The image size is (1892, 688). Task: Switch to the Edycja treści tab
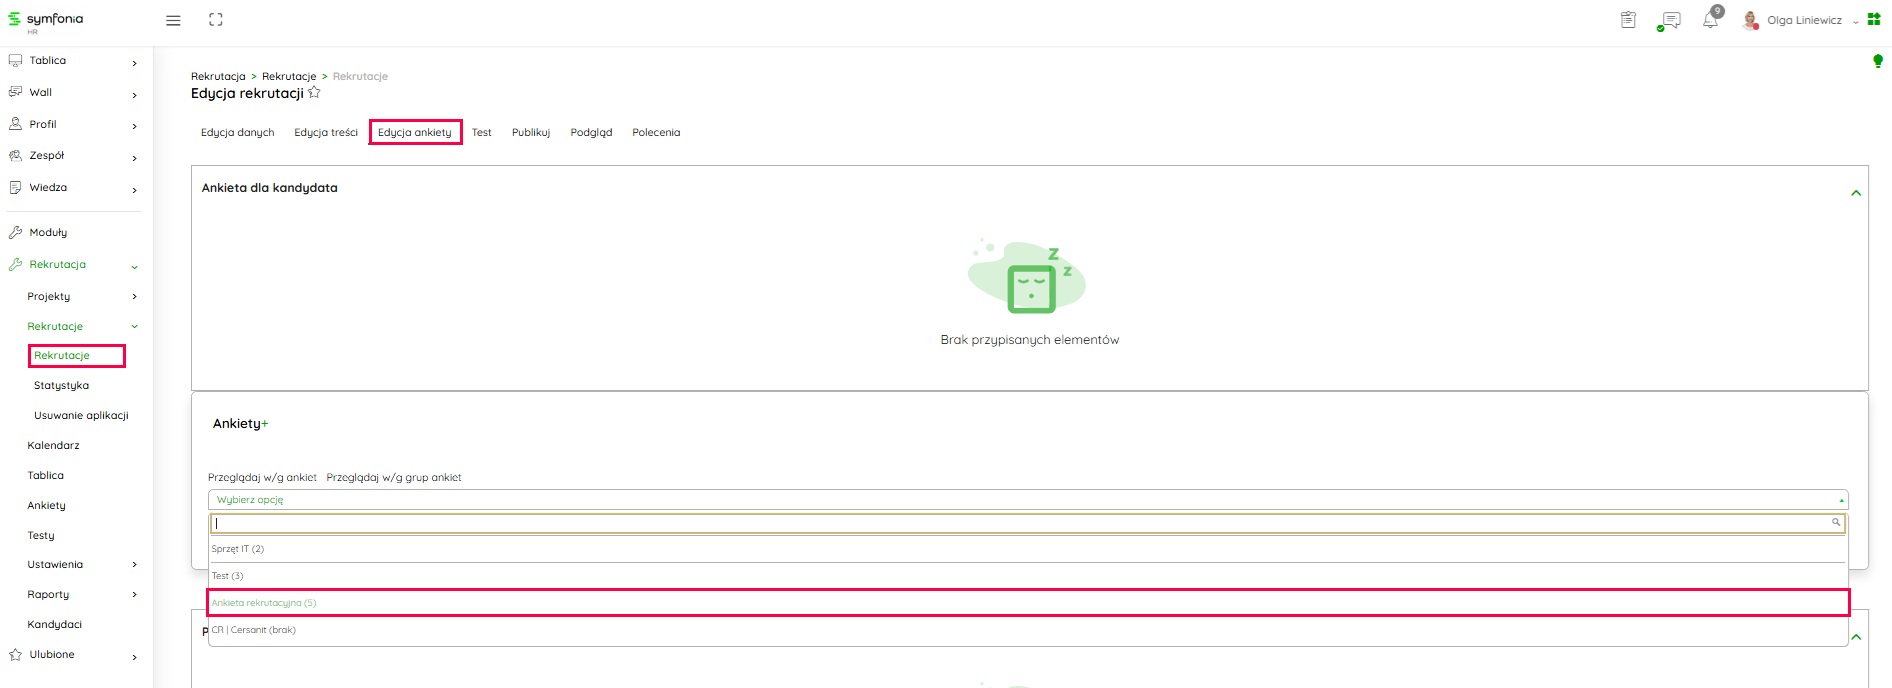(x=325, y=132)
